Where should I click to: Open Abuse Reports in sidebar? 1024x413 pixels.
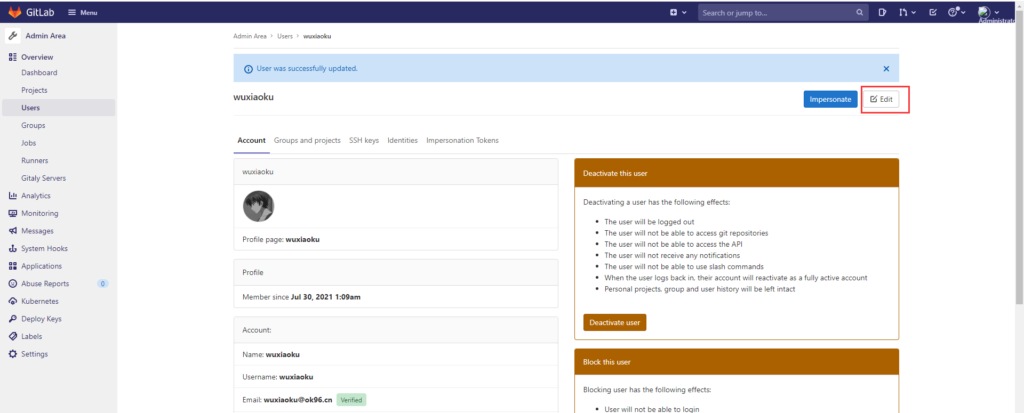pos(45,283)
